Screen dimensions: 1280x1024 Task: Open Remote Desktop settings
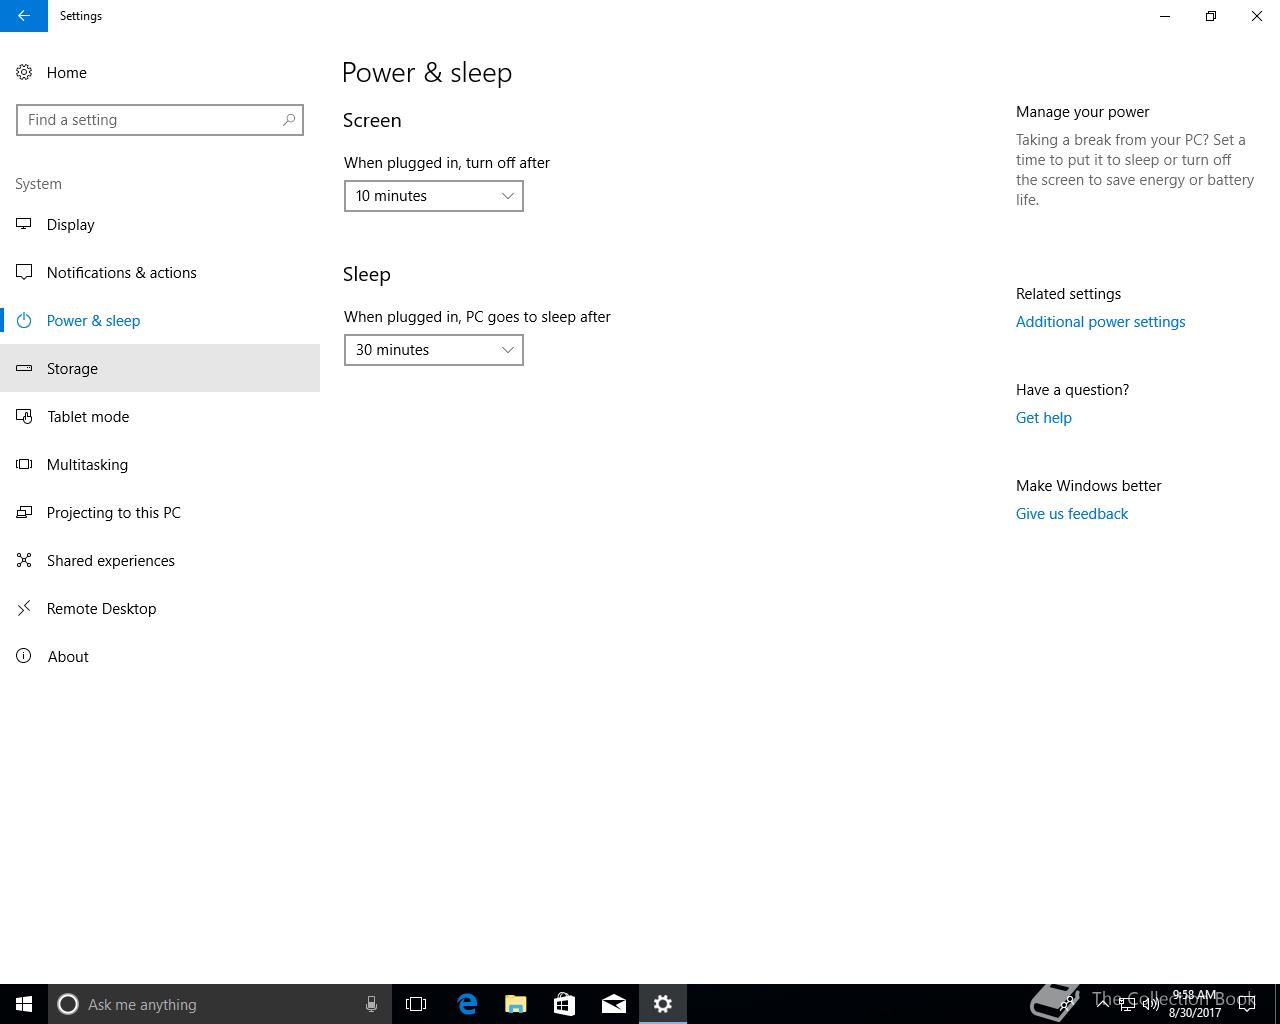160,608
